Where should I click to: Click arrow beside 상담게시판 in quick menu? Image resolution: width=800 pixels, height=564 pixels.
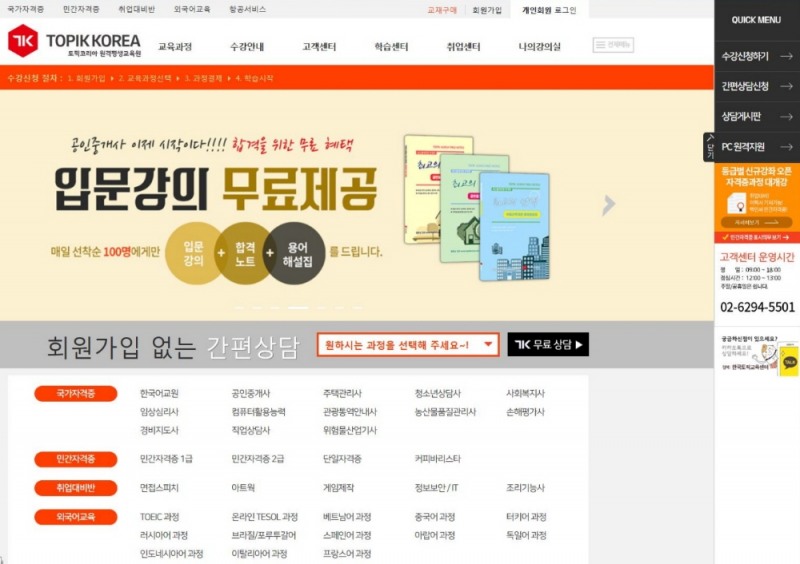786,117
